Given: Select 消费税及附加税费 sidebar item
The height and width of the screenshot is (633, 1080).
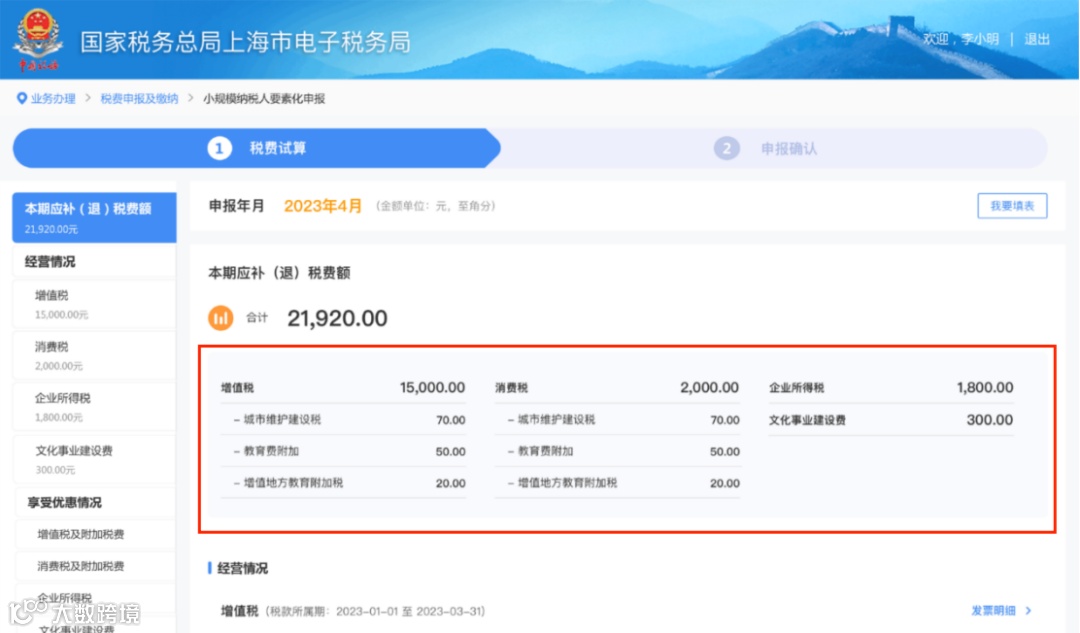Looking at the screenshot, I should pyautogui.click(x=94, y=566).
